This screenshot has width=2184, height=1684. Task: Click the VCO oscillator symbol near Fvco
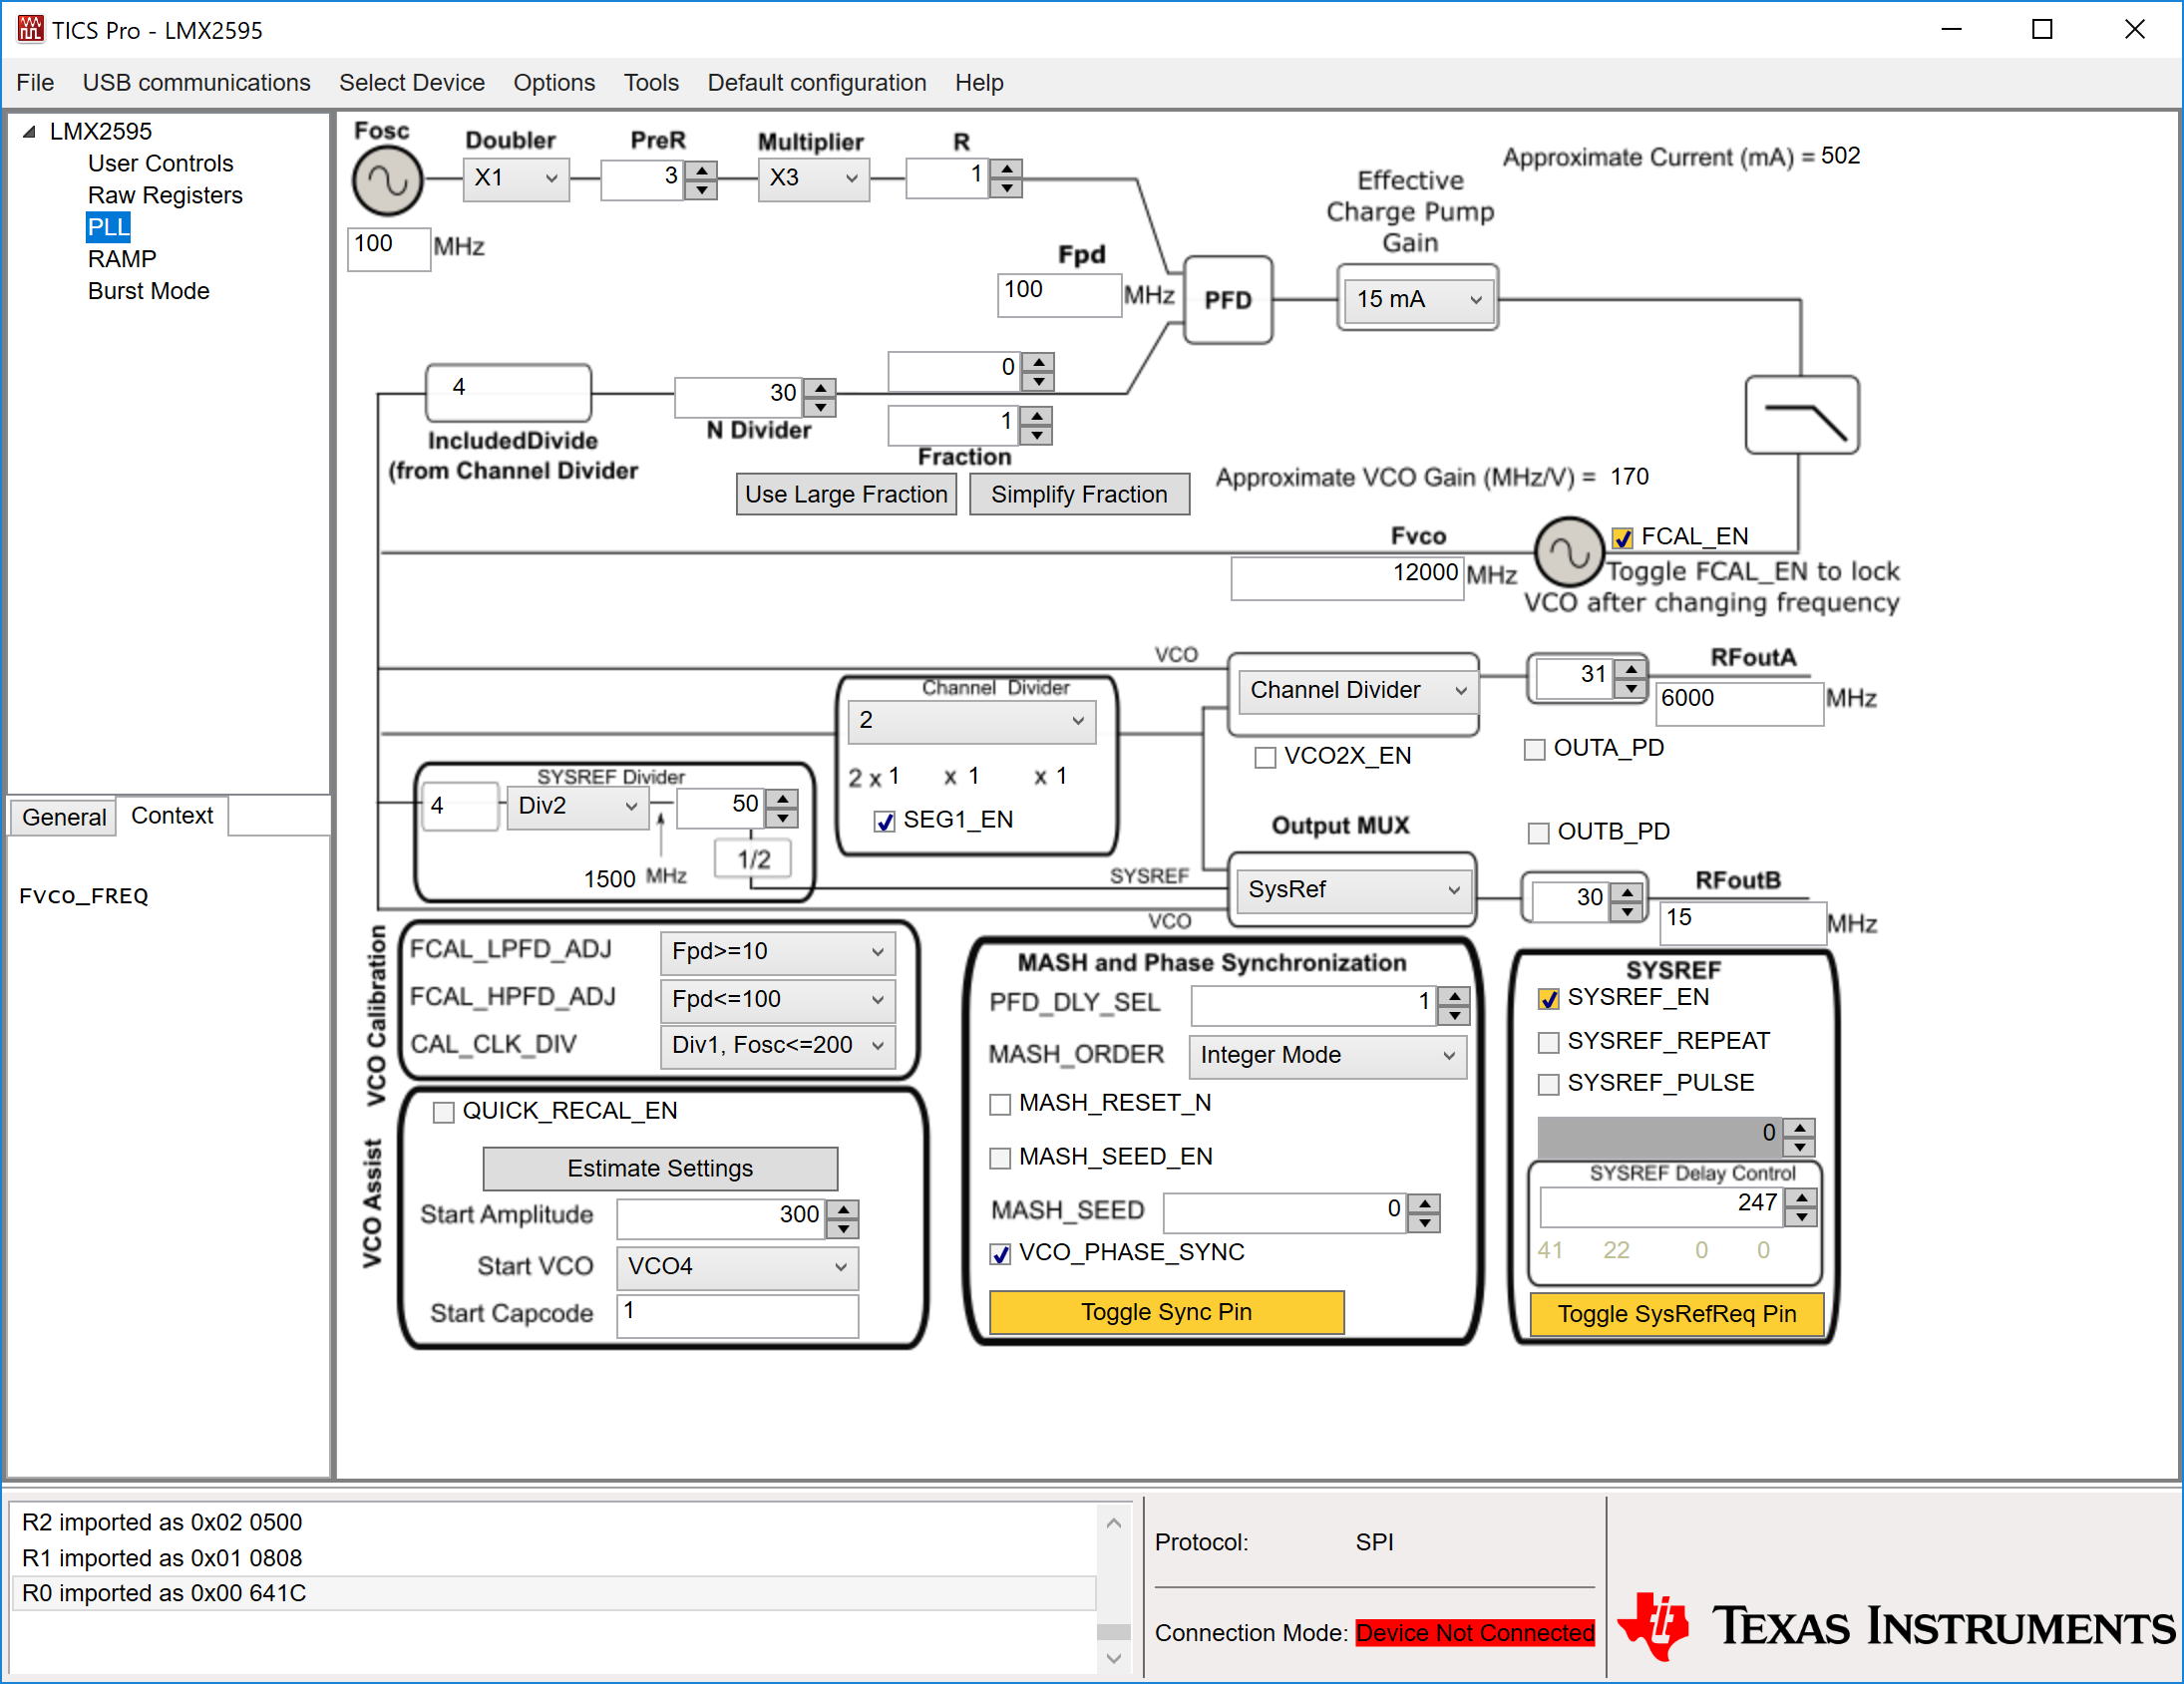(x=1569, y=552)
